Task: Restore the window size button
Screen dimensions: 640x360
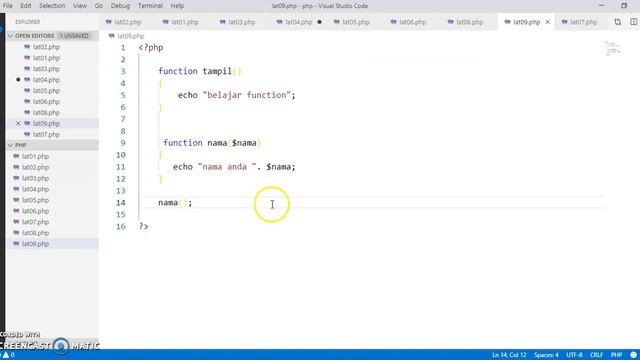Action: pyautogui.click(x=624, y=6)
